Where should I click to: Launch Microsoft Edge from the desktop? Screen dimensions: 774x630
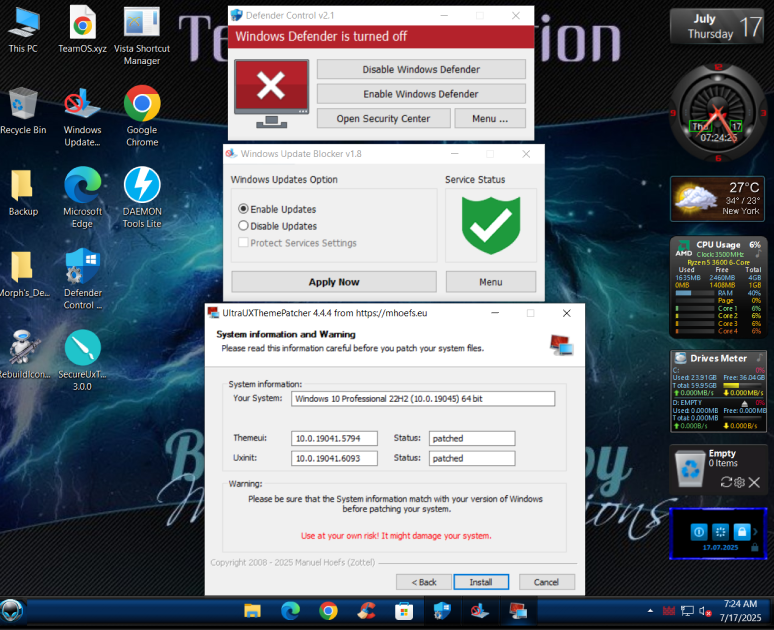coord(82,197)
